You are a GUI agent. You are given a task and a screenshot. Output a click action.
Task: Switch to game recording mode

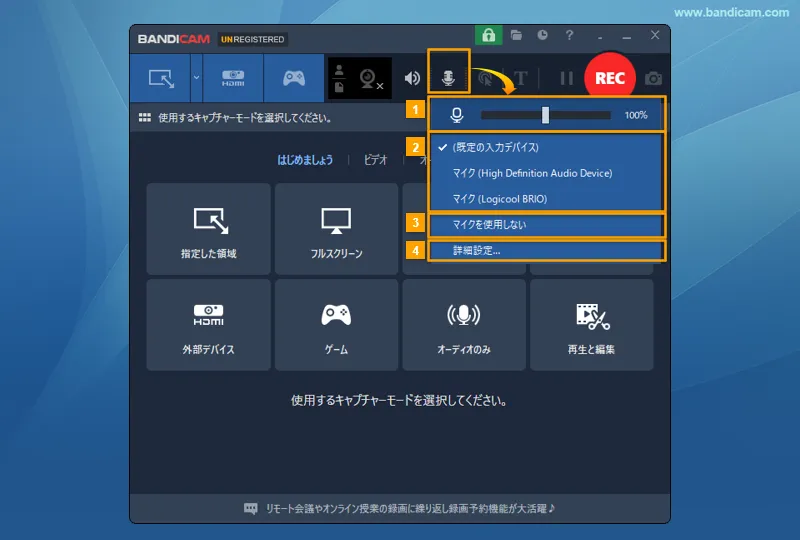294,78
